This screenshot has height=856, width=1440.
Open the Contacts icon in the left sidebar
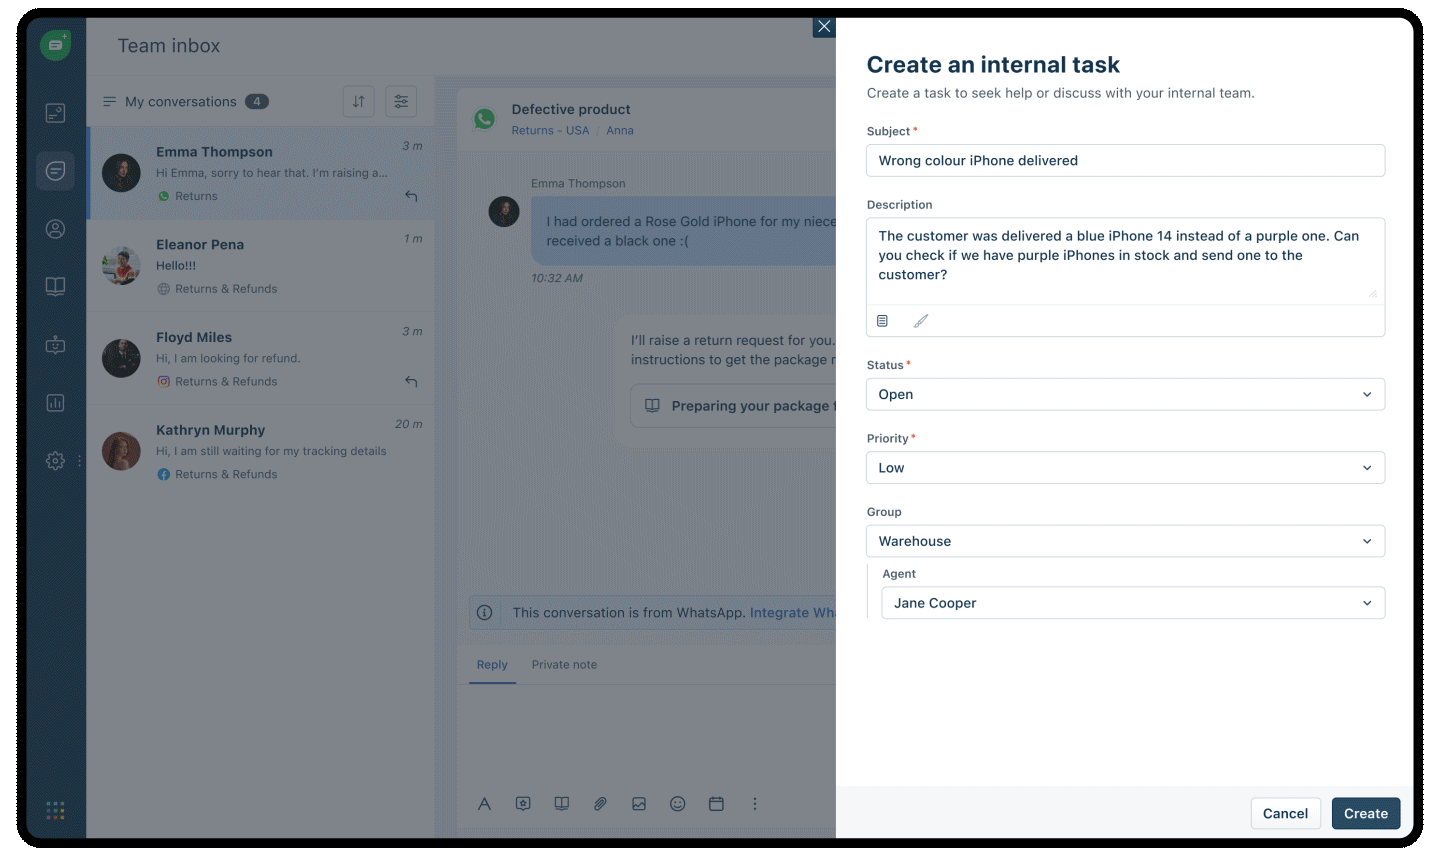pos(56,229)
